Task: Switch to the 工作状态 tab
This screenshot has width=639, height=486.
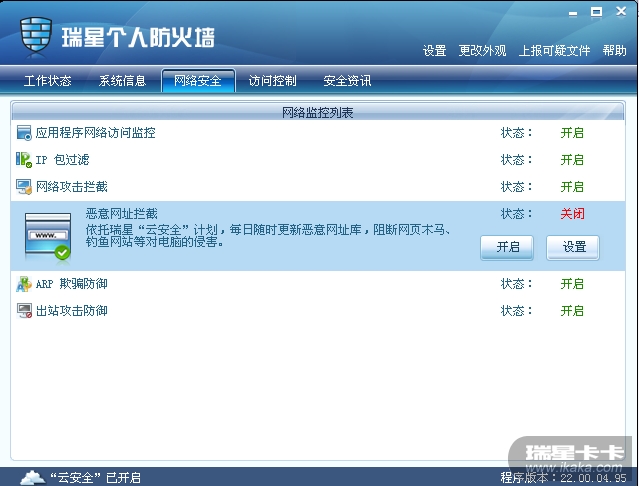Action: pos(47,81)
